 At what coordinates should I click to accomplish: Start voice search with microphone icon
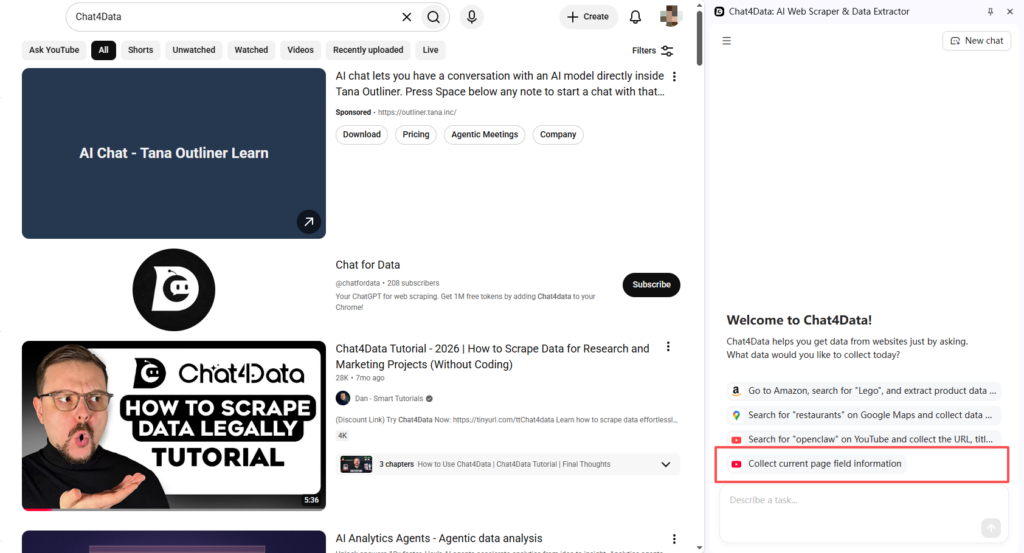(x=472, y=16)
